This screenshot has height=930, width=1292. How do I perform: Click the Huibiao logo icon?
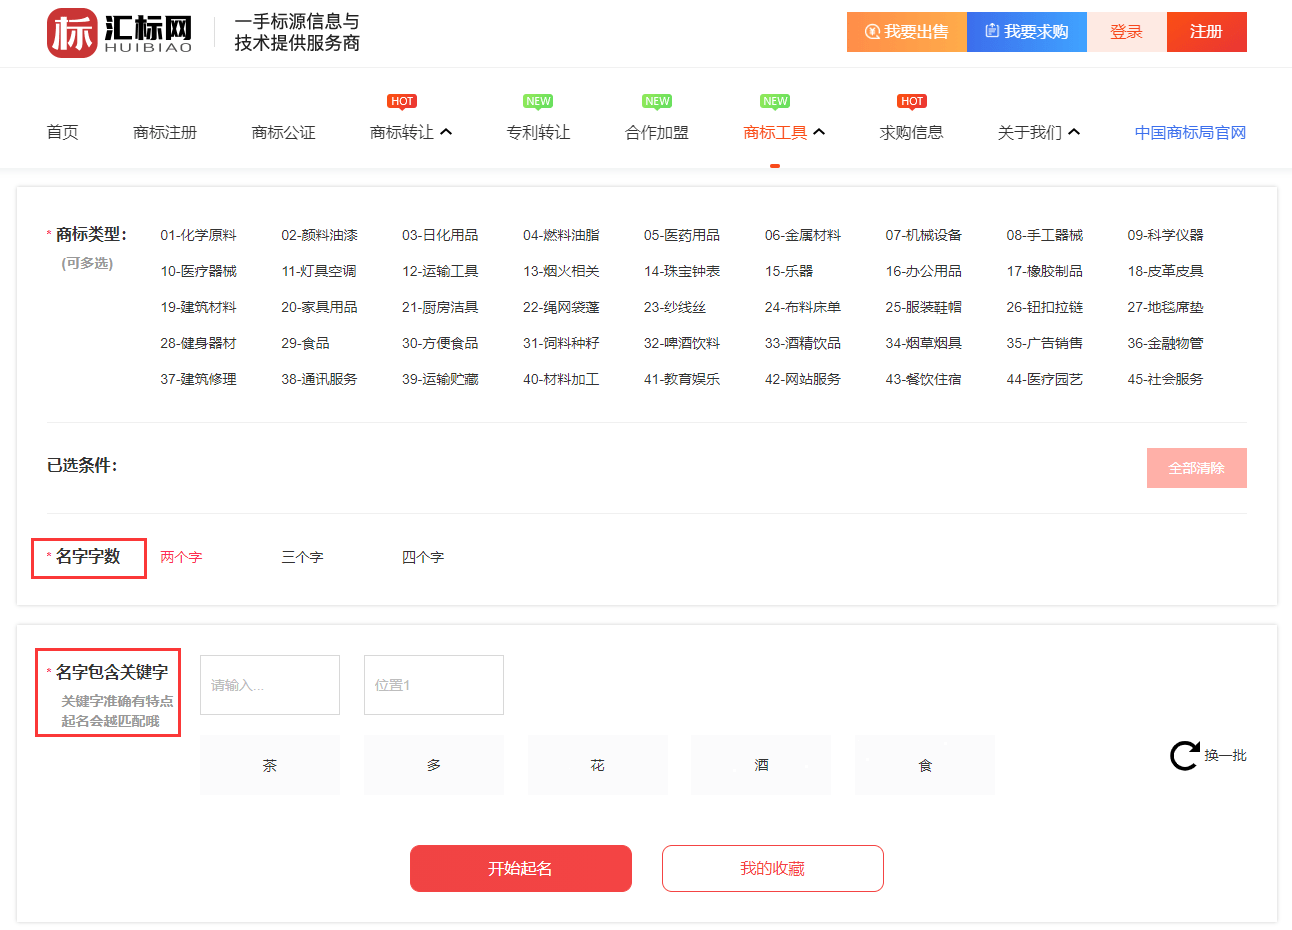pos(72,33)
